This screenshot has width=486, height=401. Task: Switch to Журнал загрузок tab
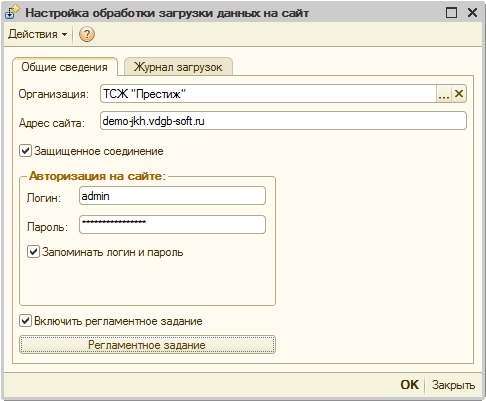(178, 67)
